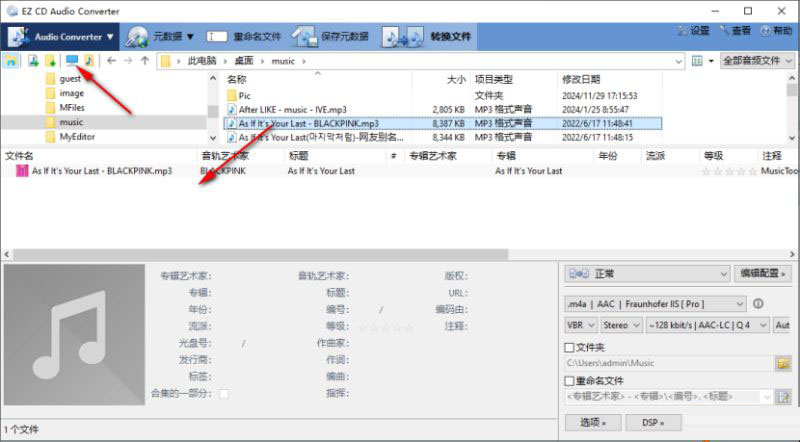Click the add files icon with green plus
Viewport: 800px width, 442px height.
tap(33, 61)
